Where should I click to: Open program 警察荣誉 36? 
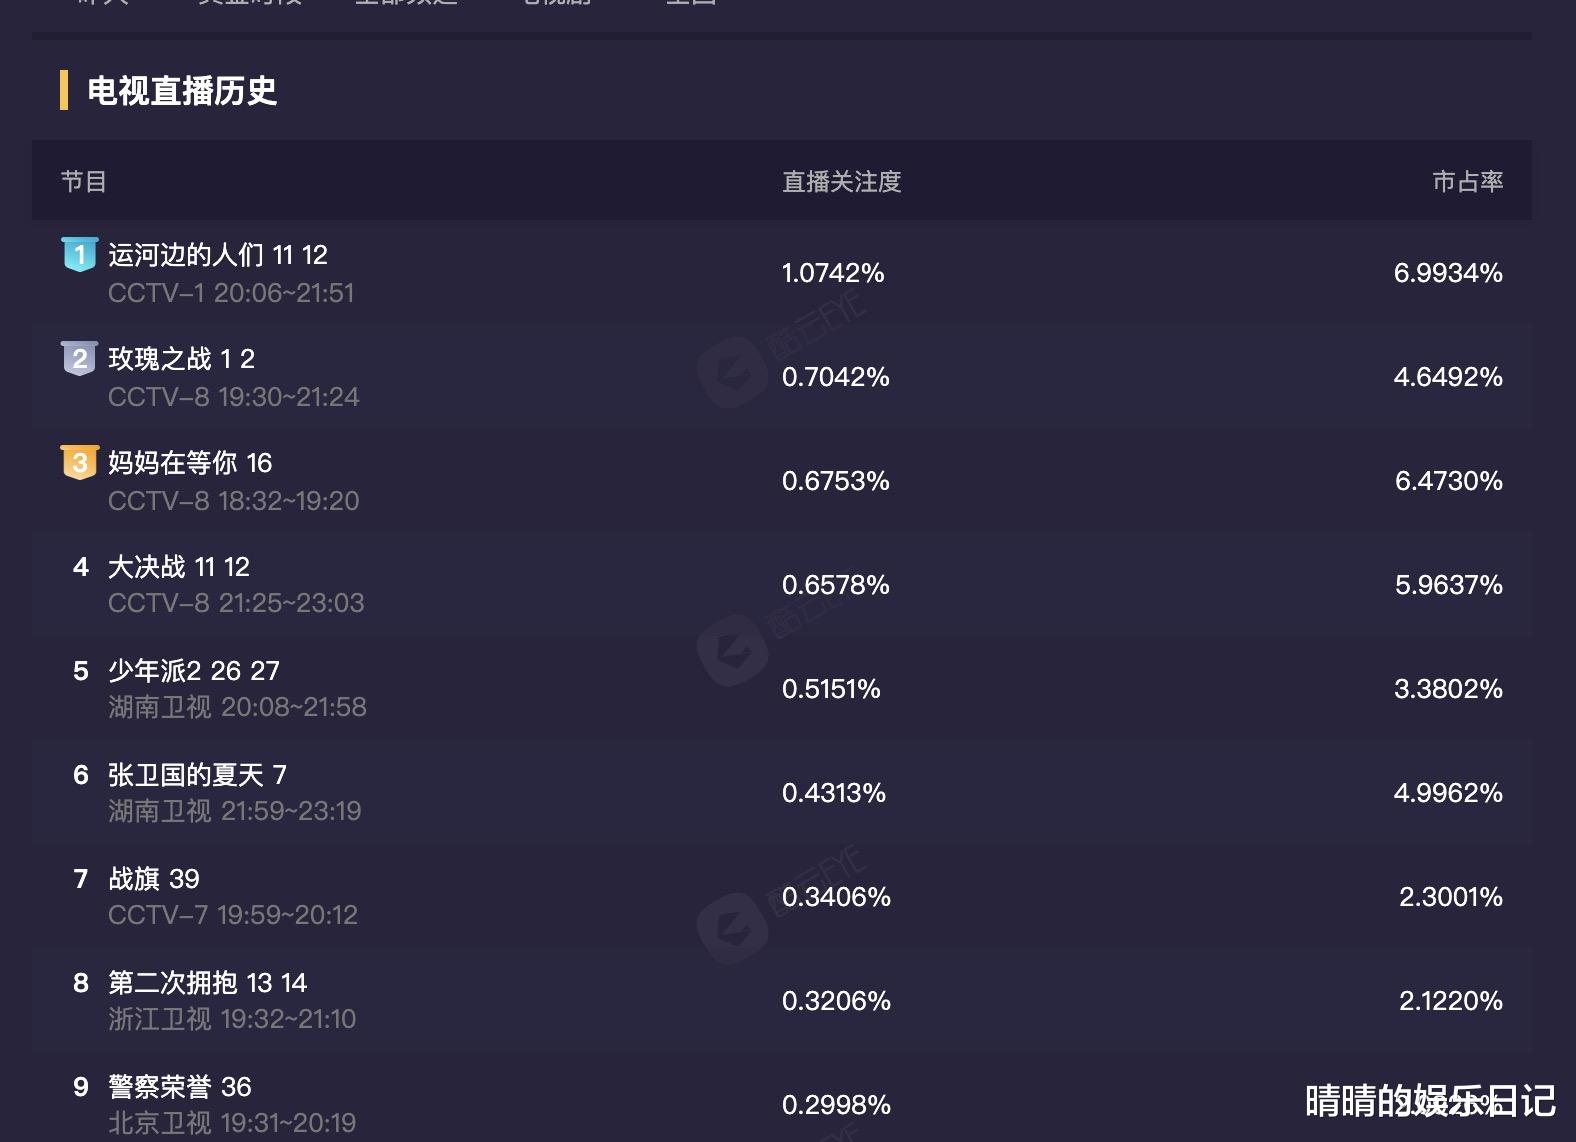(x=180, y=1087)
